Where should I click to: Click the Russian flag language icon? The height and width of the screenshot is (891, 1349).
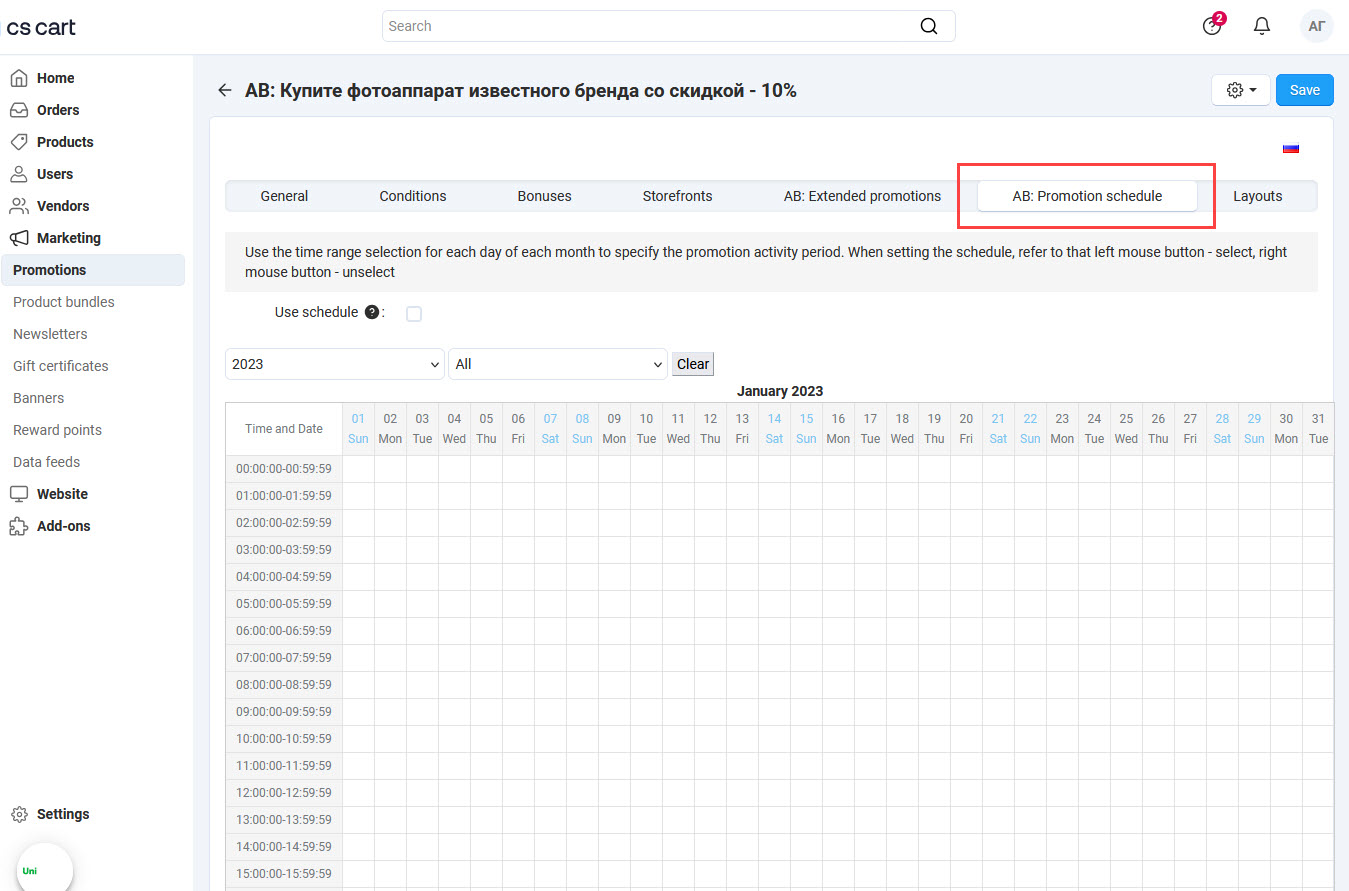pyautogui.click(x=1290, y=148)
